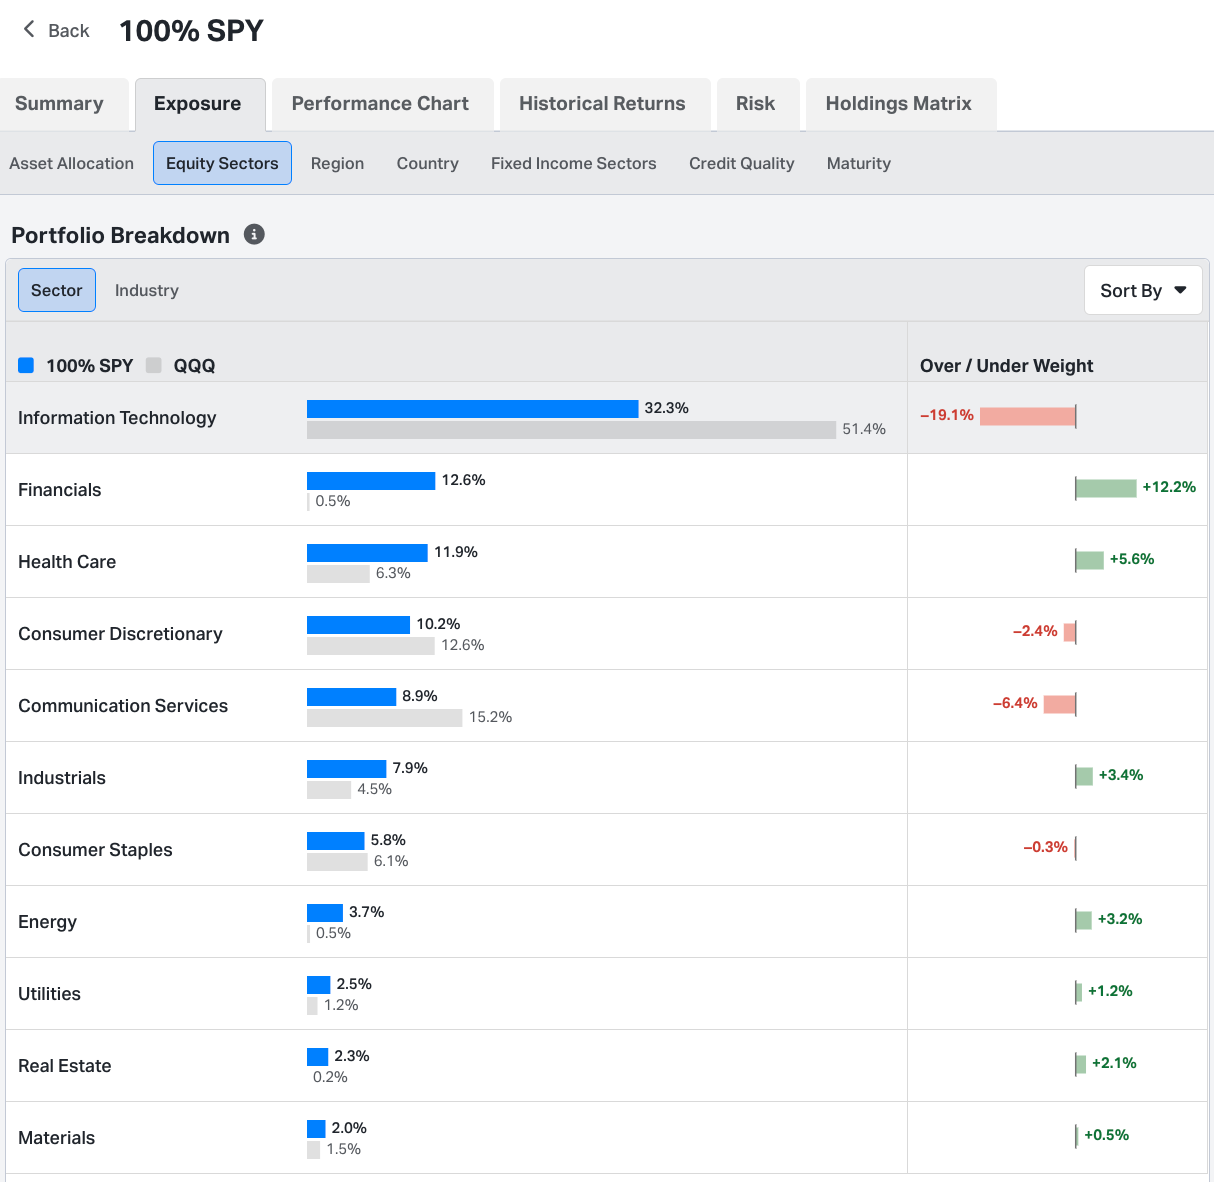Click the 15.2% Communication Services QQQ bar
The height and width of the screenshot is (1182, 1214).
point(385,718)
